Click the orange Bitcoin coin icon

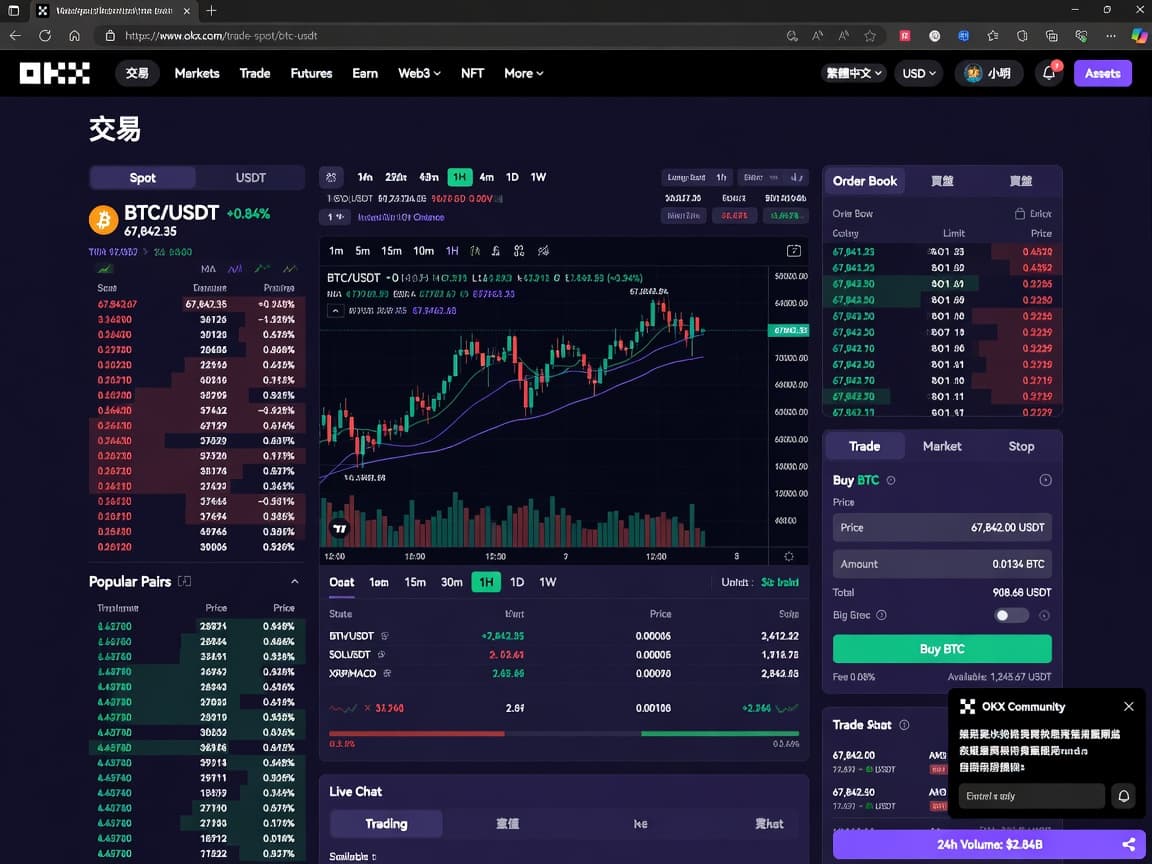(104, 220)
